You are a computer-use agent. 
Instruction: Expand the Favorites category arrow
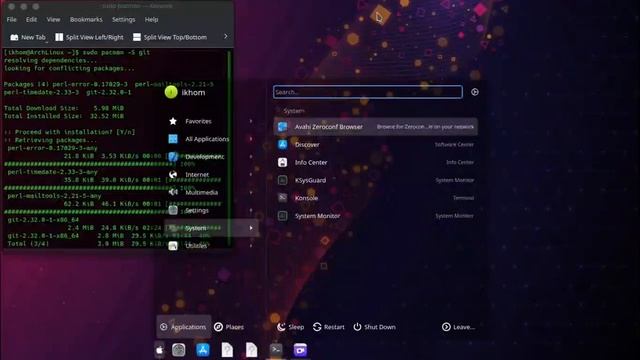click(x=251, y=121)
